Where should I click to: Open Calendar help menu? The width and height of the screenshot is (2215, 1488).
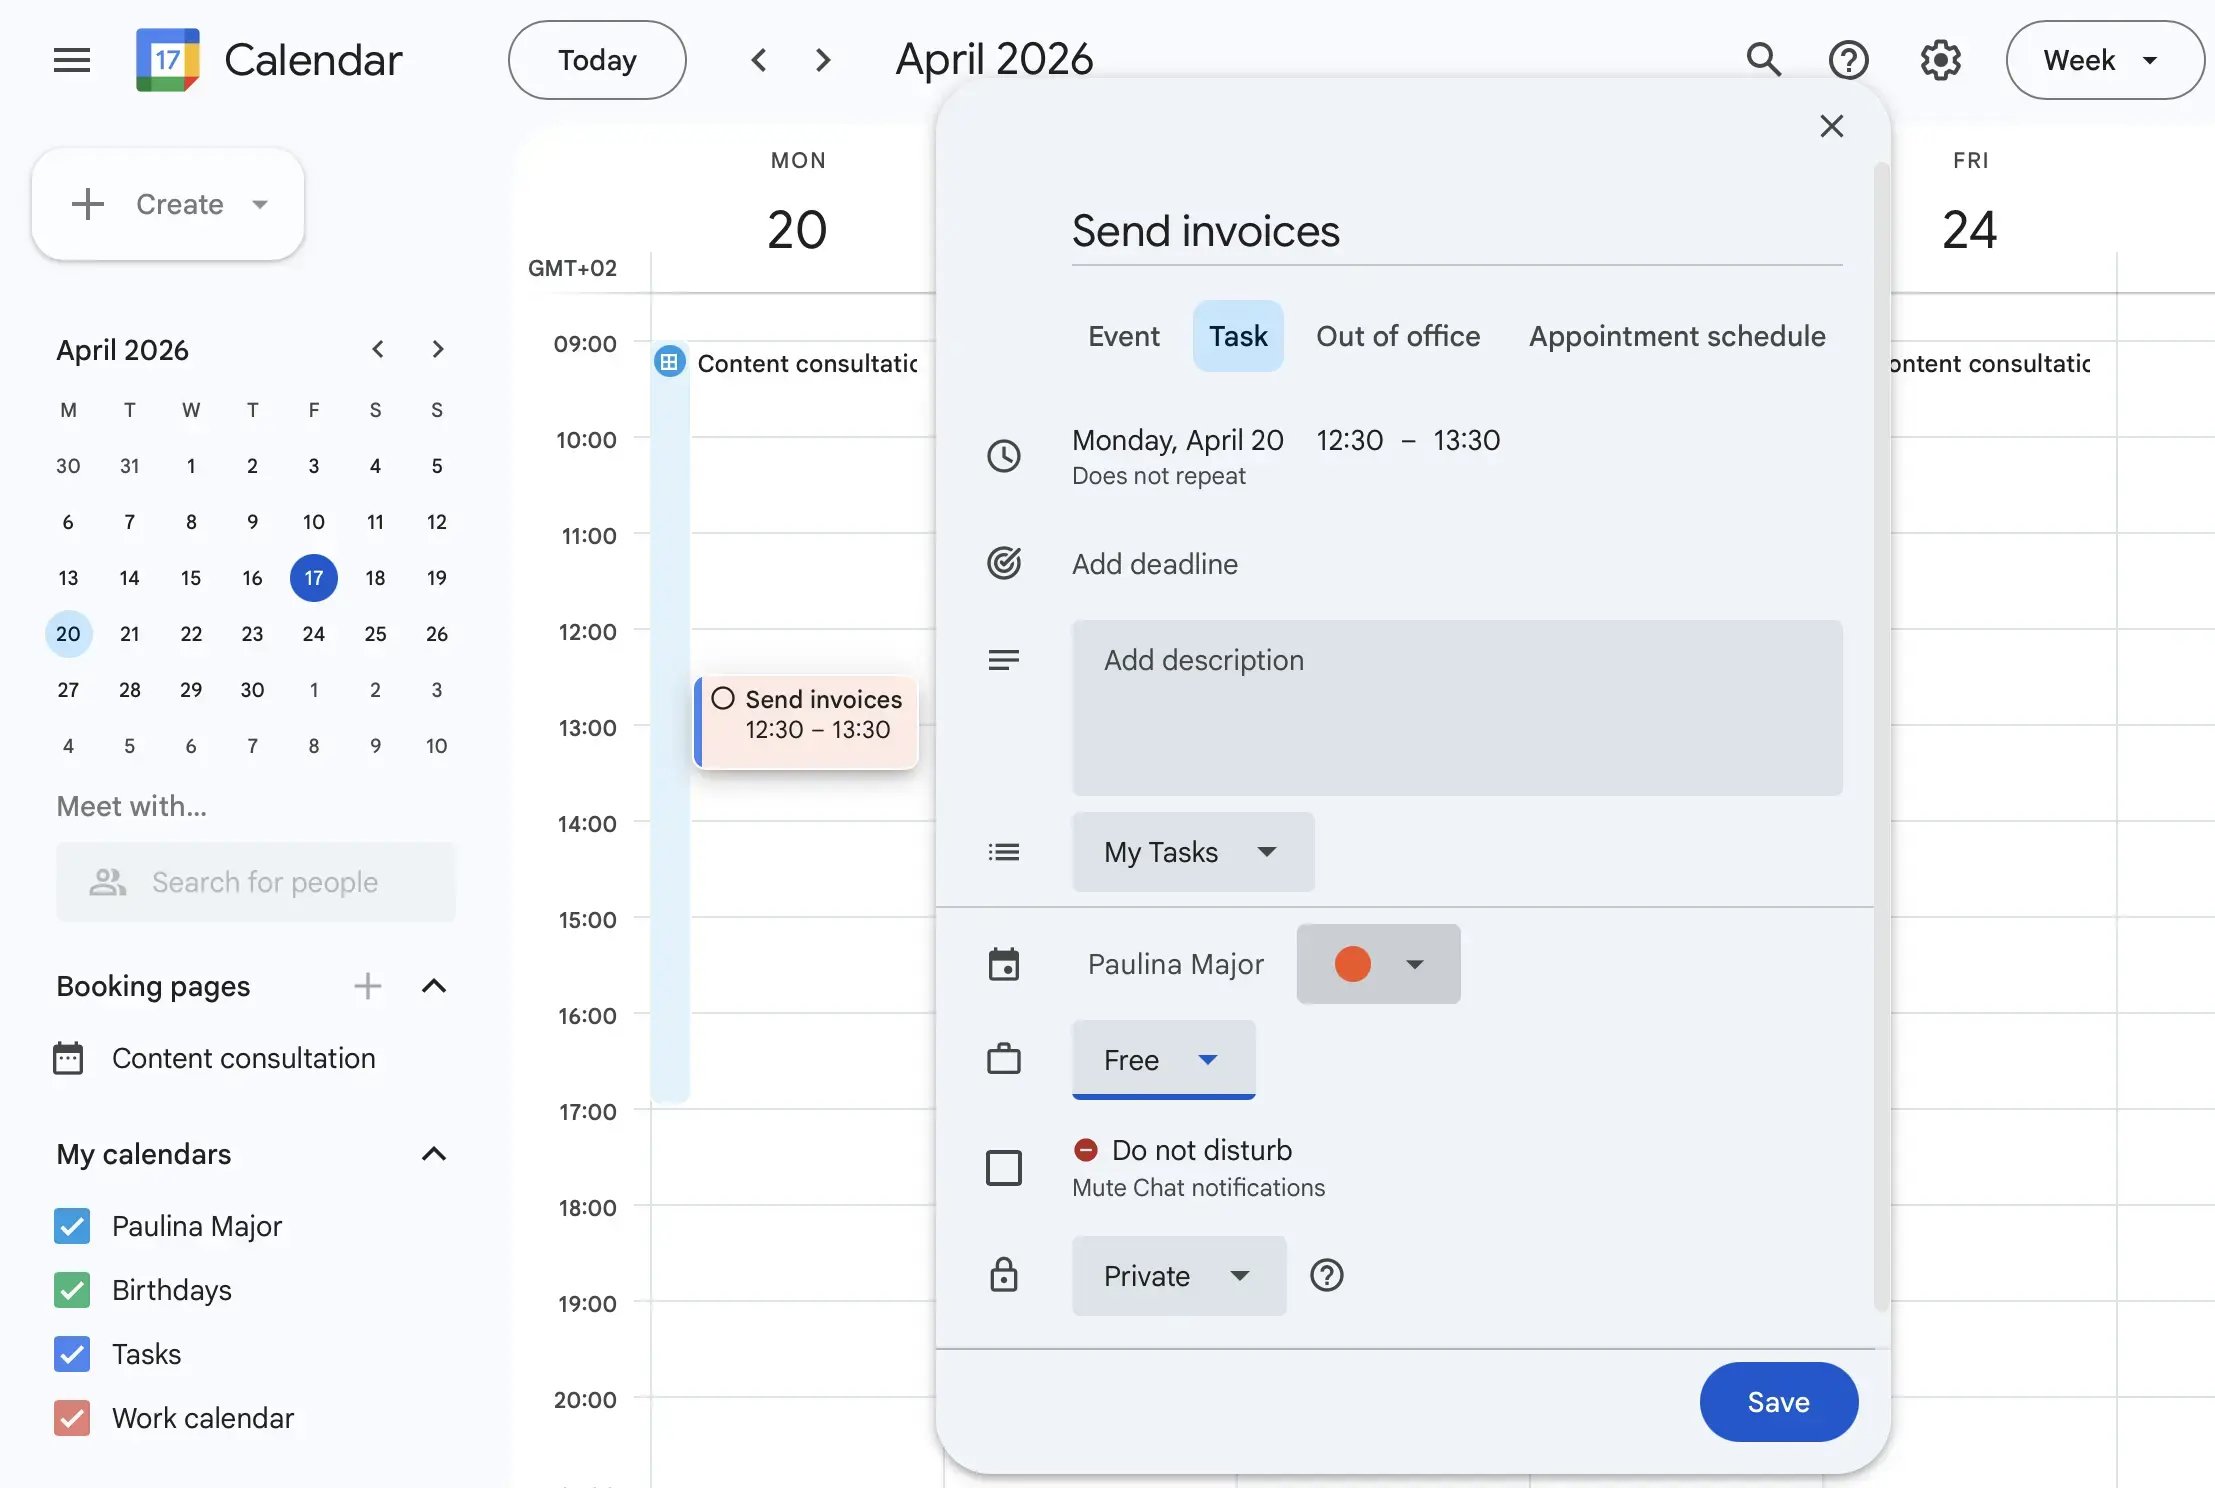[x=1849, y=59]
